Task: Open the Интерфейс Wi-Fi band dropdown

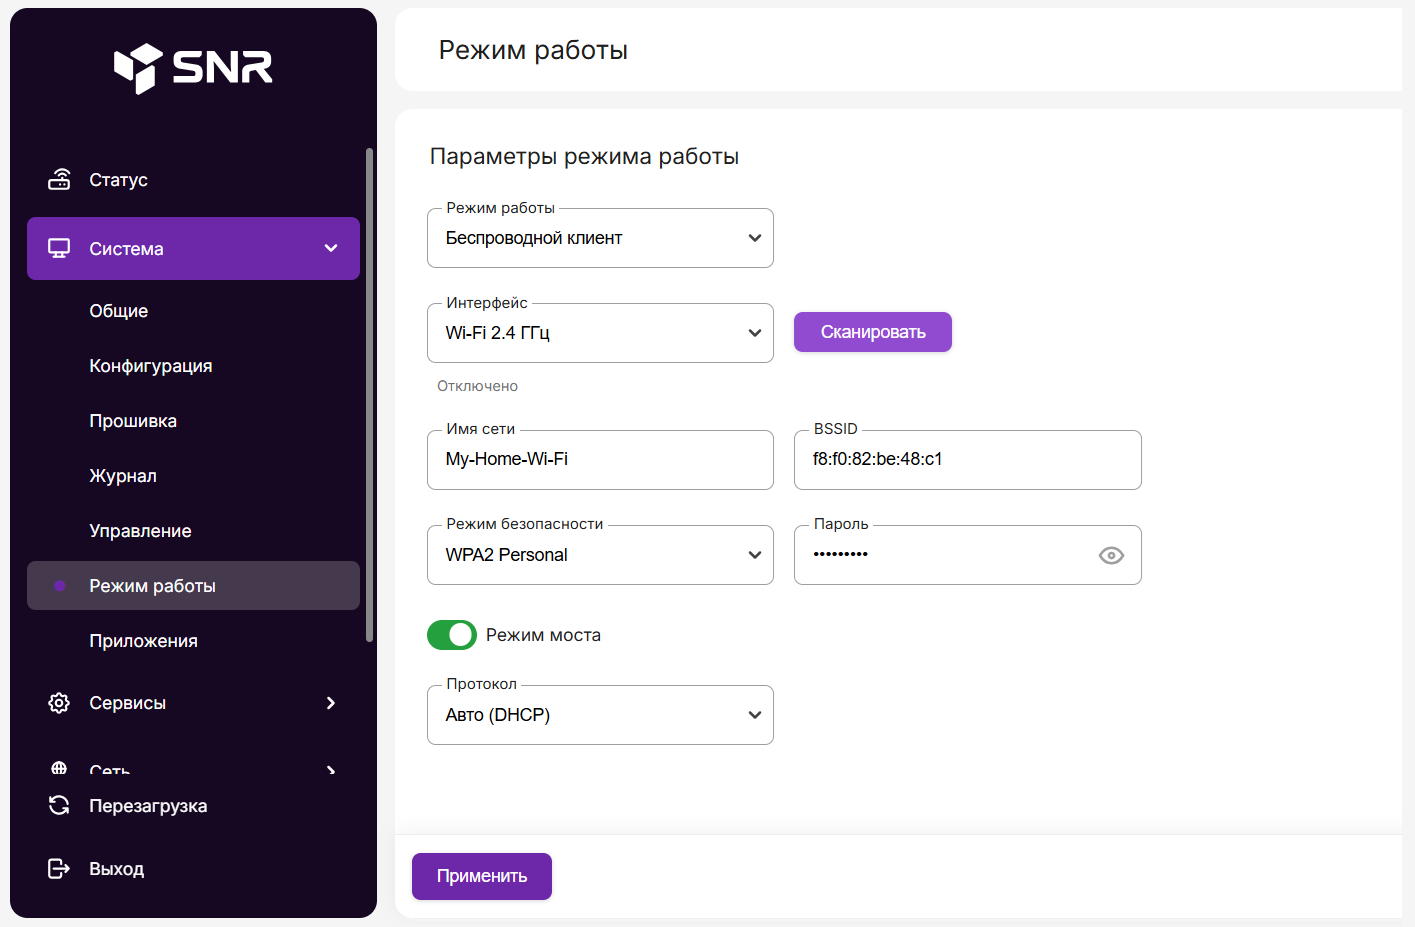Action: [x=600, y=333]
